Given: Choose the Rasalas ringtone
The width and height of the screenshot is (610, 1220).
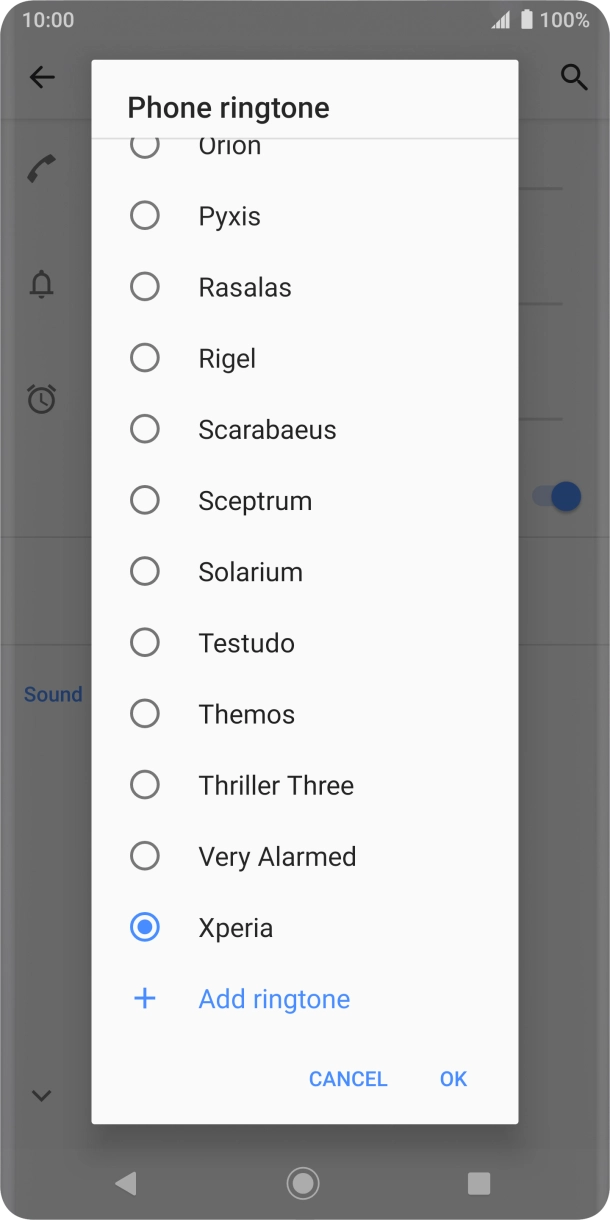Looking at the screenshot, I should pos(145,286).
